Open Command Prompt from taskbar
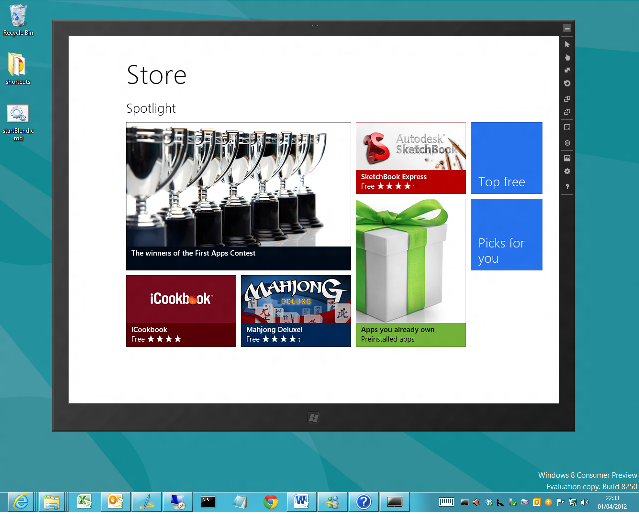639x514 pixels. coord(208,502)
